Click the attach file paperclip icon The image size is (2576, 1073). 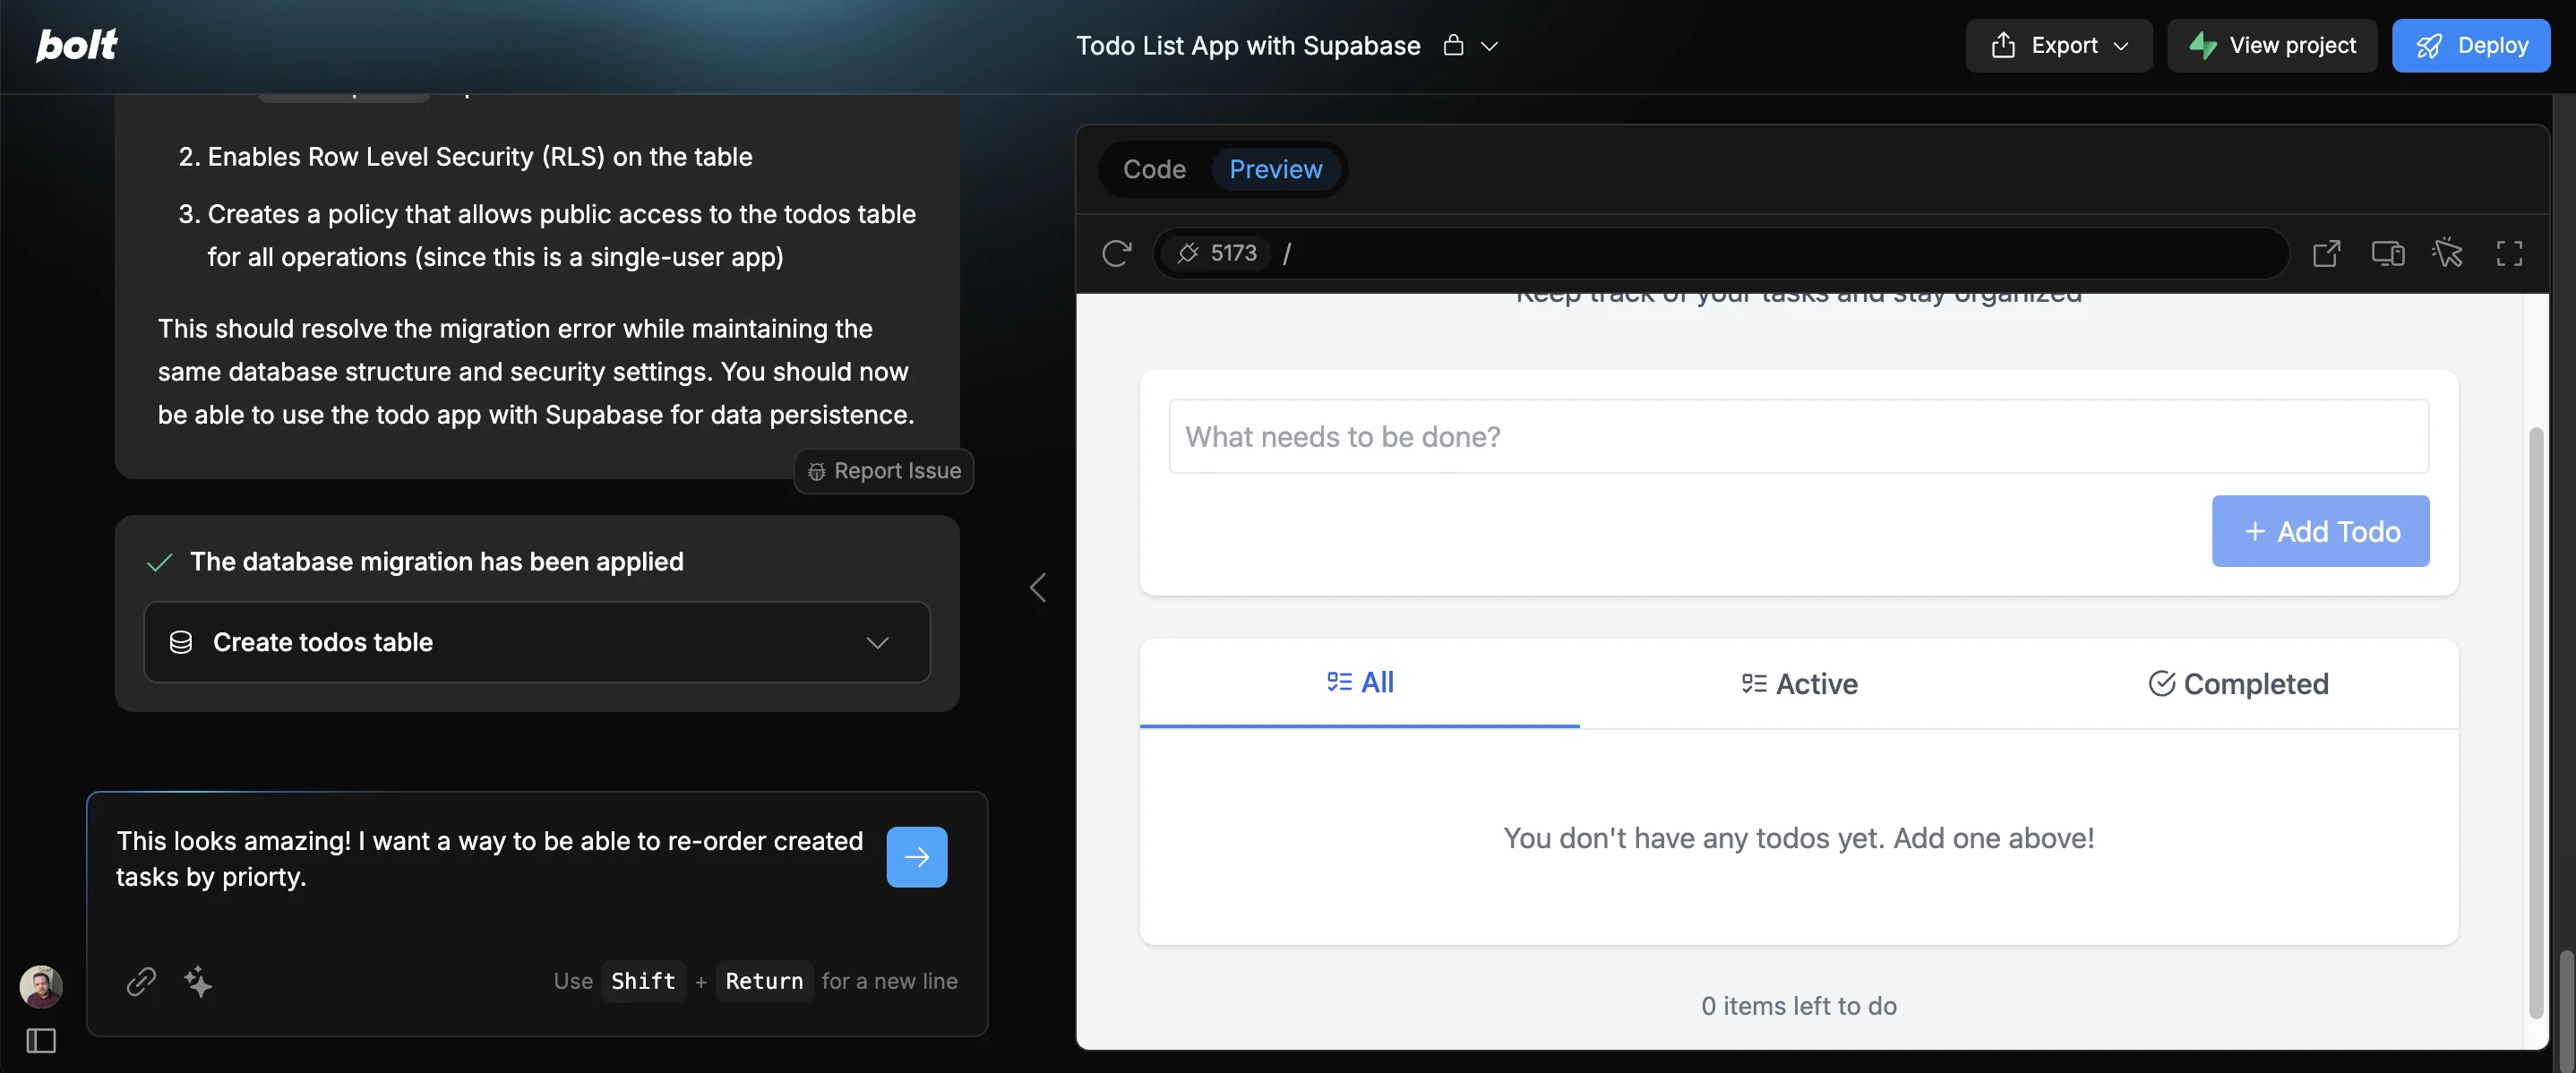141,981
